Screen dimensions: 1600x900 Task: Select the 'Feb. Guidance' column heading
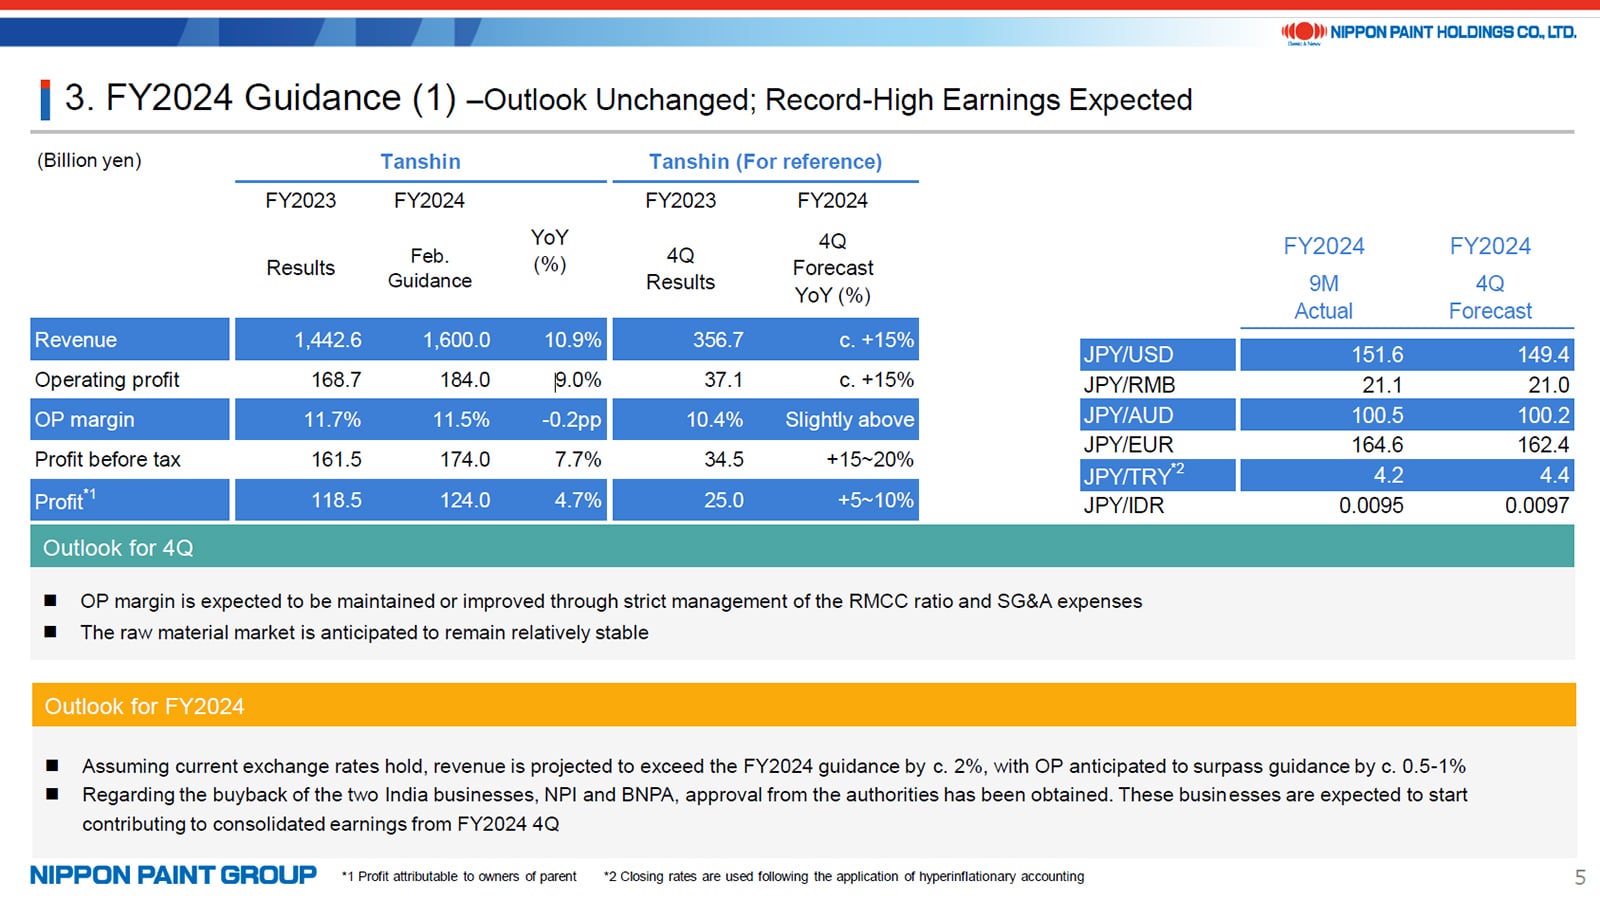coord(430,268)
